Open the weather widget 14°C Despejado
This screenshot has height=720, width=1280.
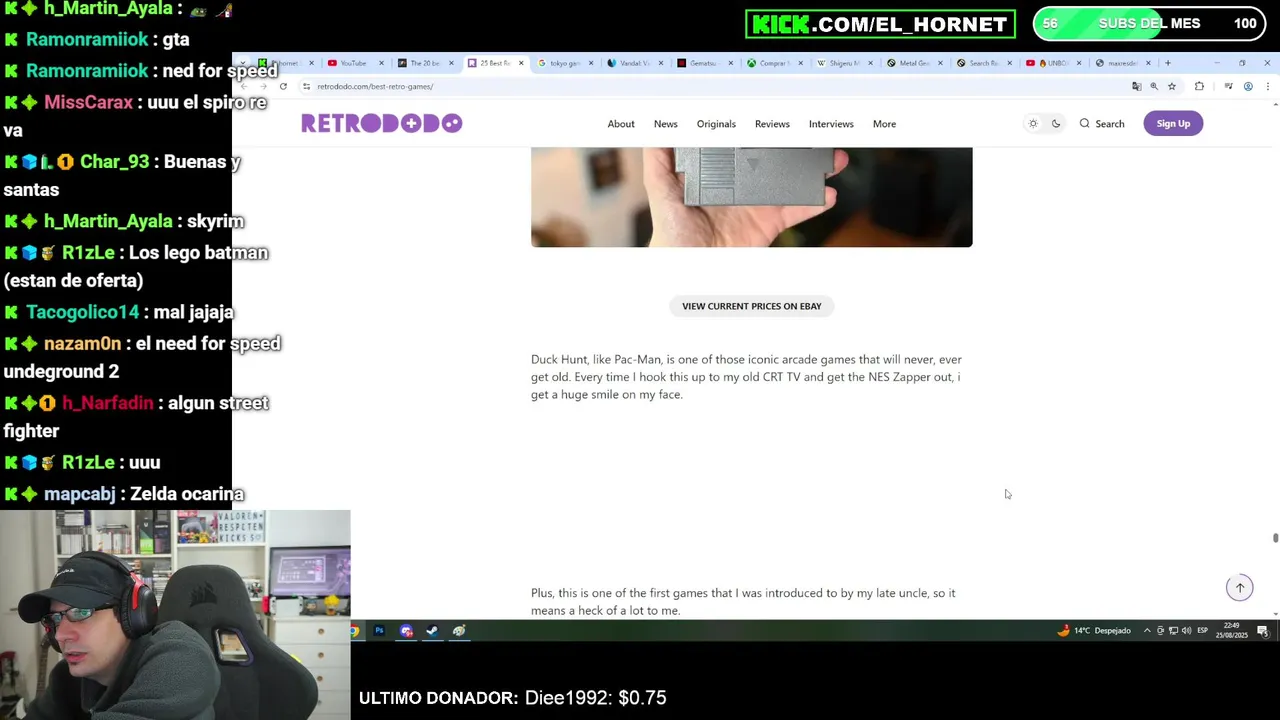tap(1093, 631)
